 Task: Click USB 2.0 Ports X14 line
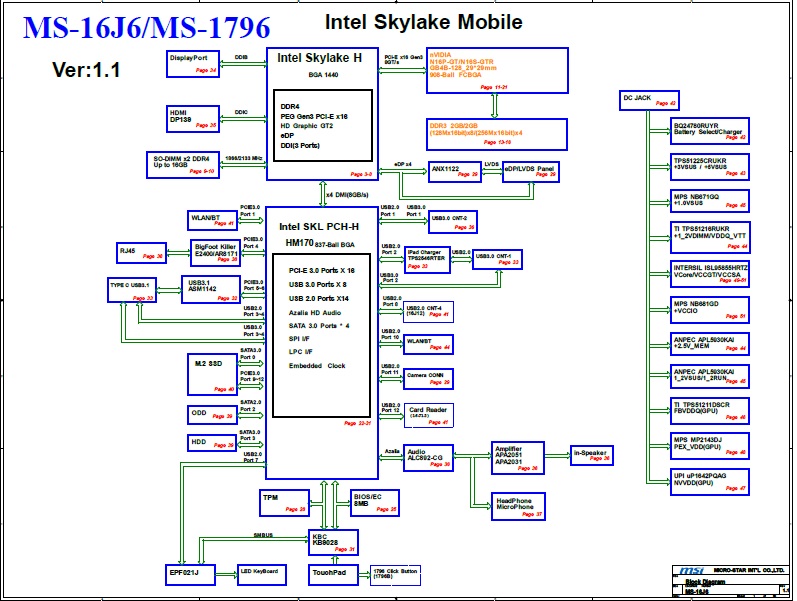[x=319, y=298]
